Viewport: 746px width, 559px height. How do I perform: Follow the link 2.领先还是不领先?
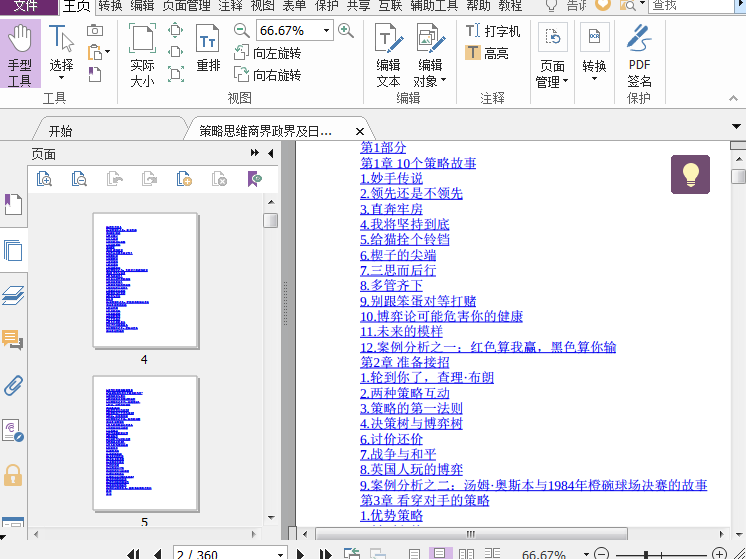point(411,194)
